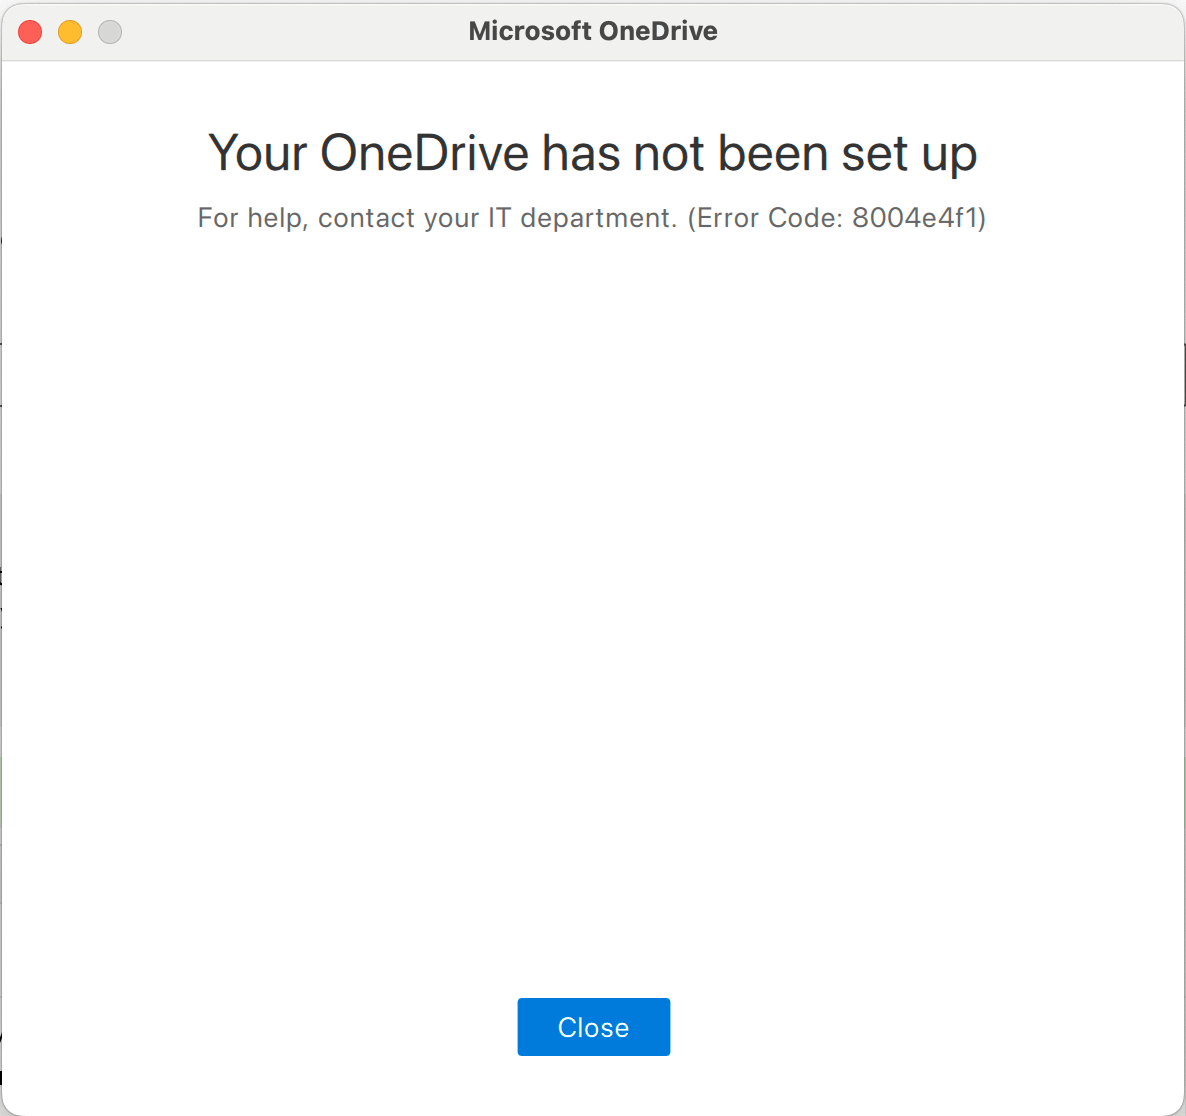Click the Error Code 8004e4f1 message text
The width and height of the screenshot is (1186, 1116).
591,218
